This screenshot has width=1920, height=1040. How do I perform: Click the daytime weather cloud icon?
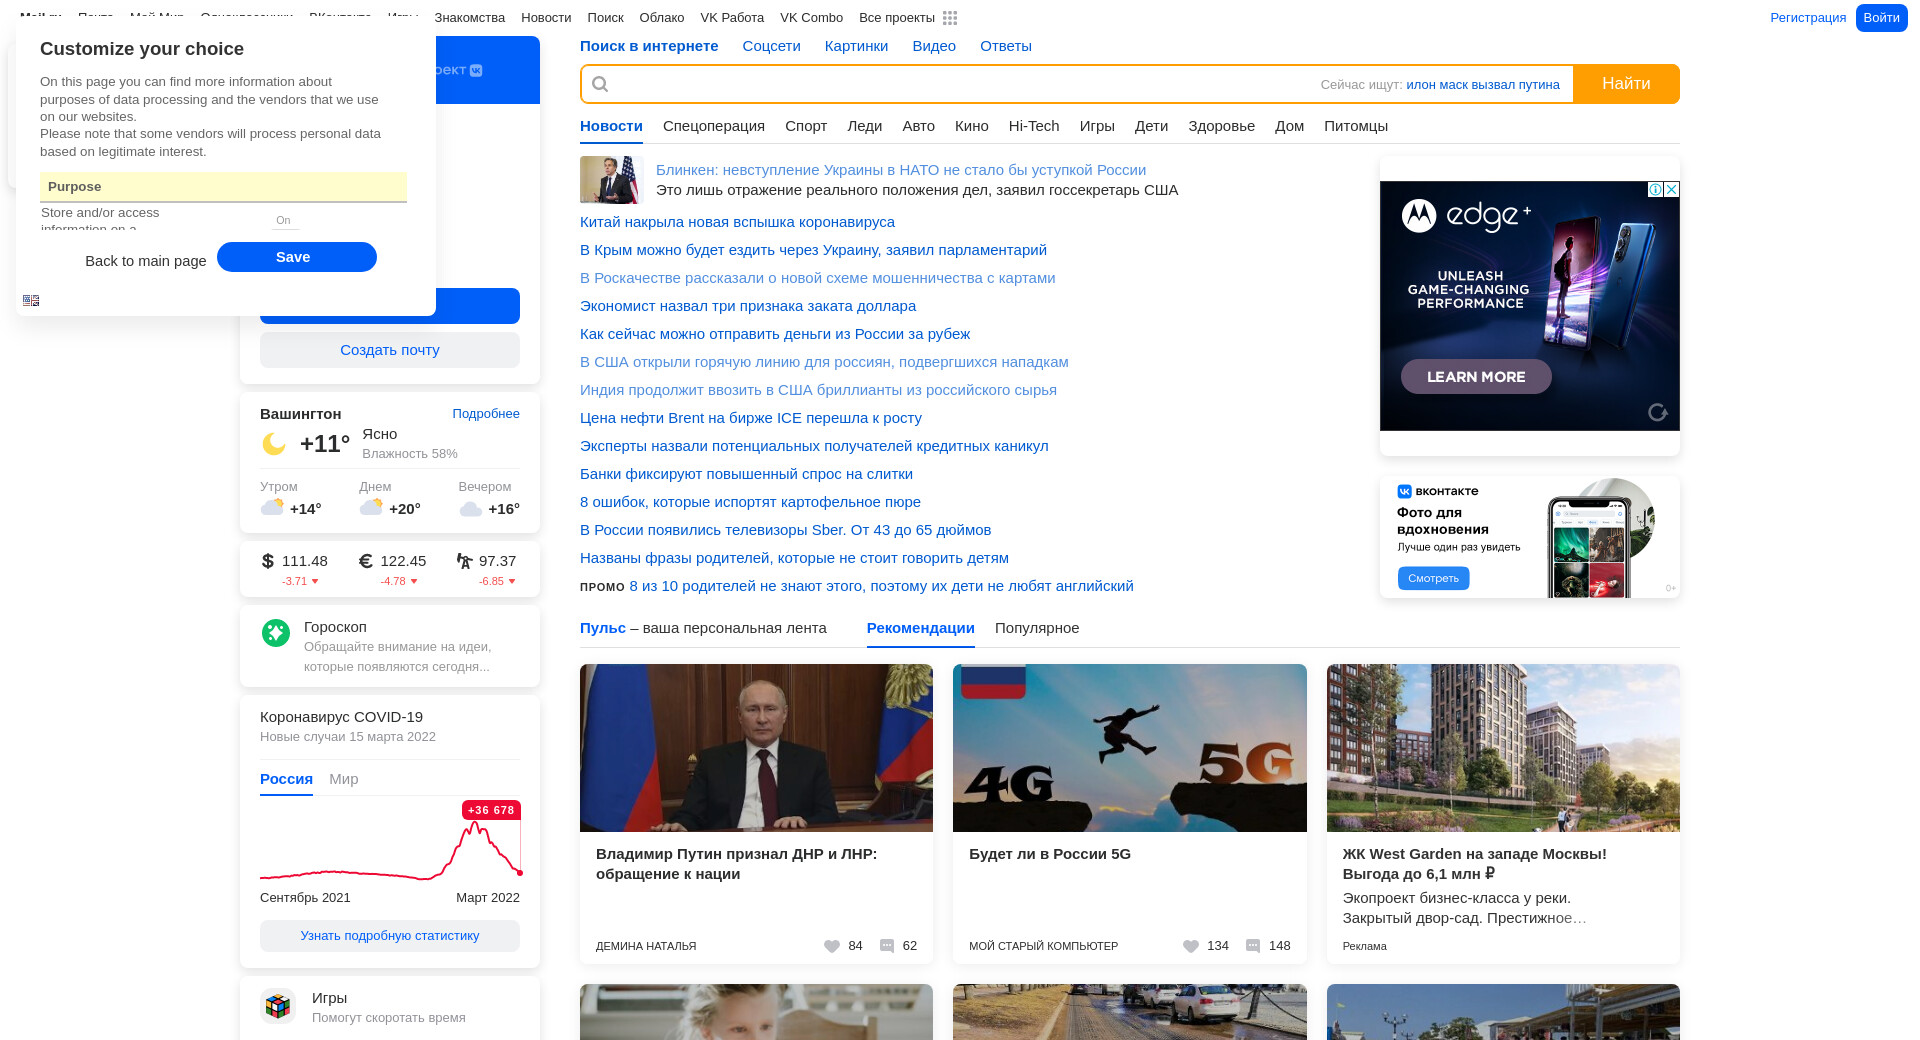[x=372, y=507]
